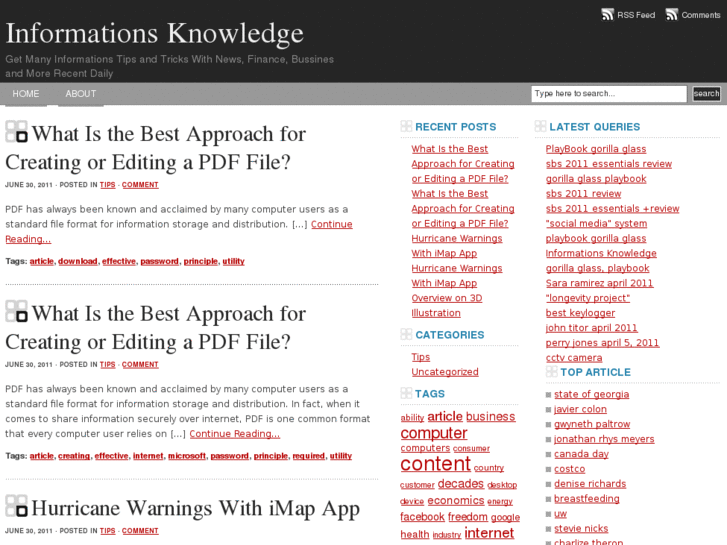Open the 'john titor april 2011' query

point(592,328)
